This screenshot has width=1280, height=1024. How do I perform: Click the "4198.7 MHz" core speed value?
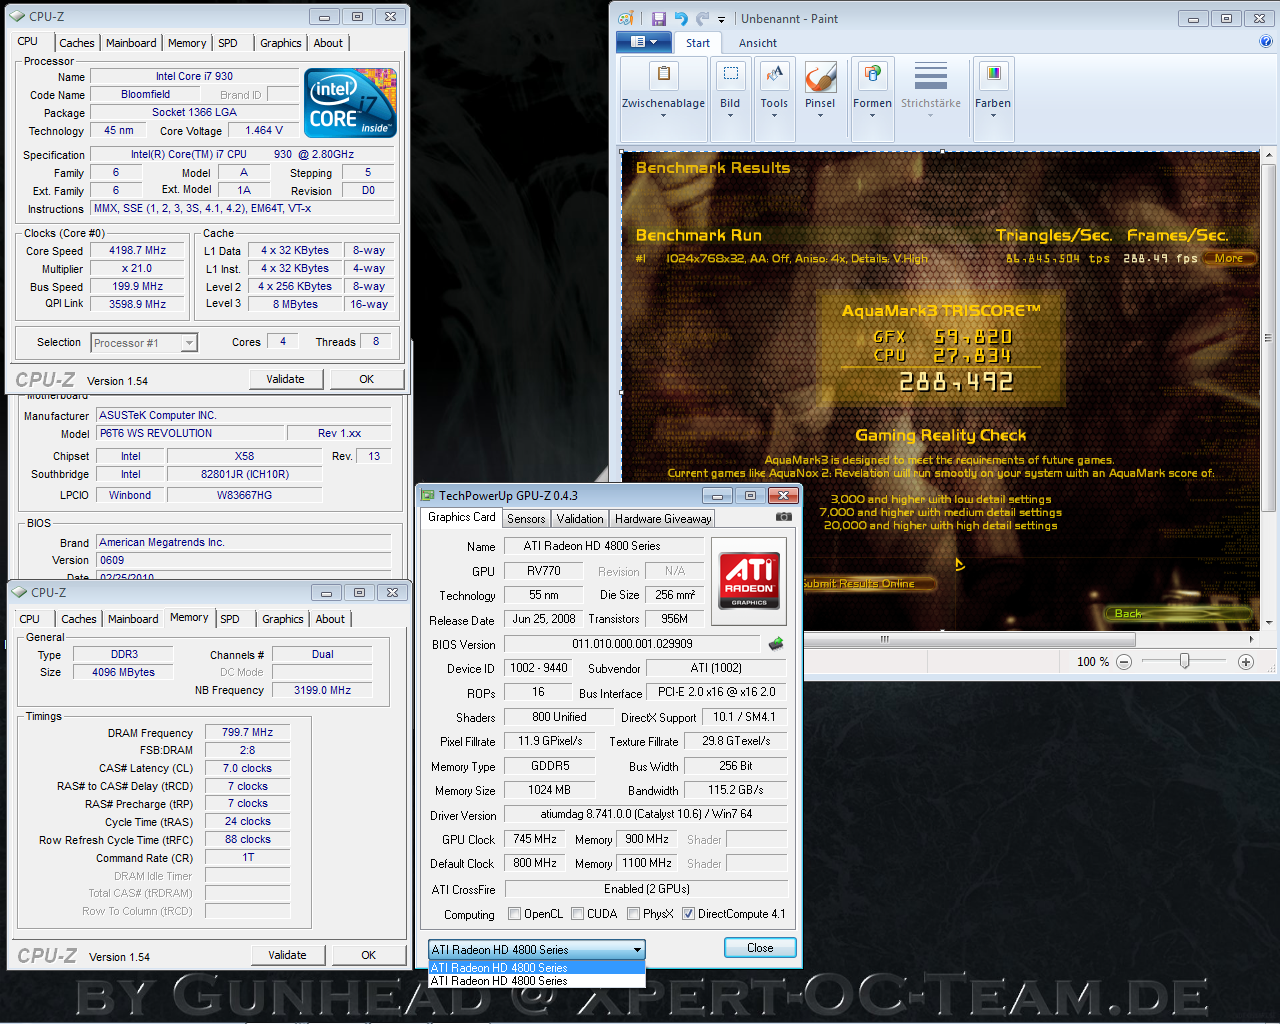(x=138, y=251)
